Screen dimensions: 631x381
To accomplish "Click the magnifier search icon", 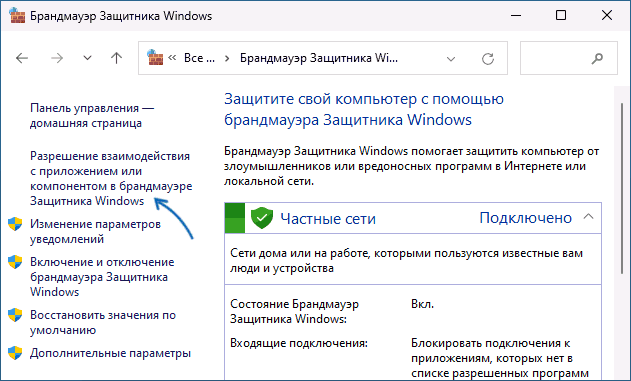I will pyautogui.click(x=597, y=59).
